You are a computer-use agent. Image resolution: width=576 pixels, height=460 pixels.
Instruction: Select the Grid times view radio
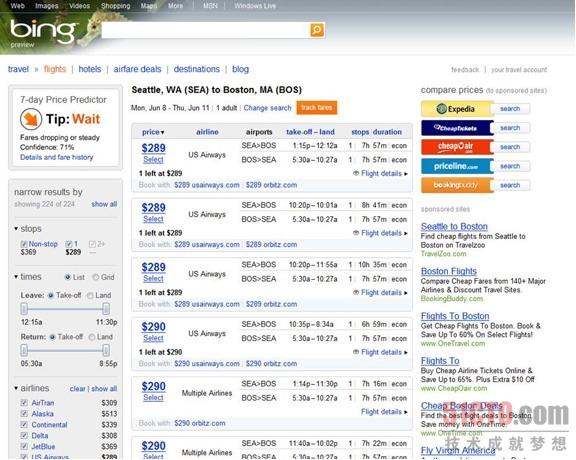[96, 277]
